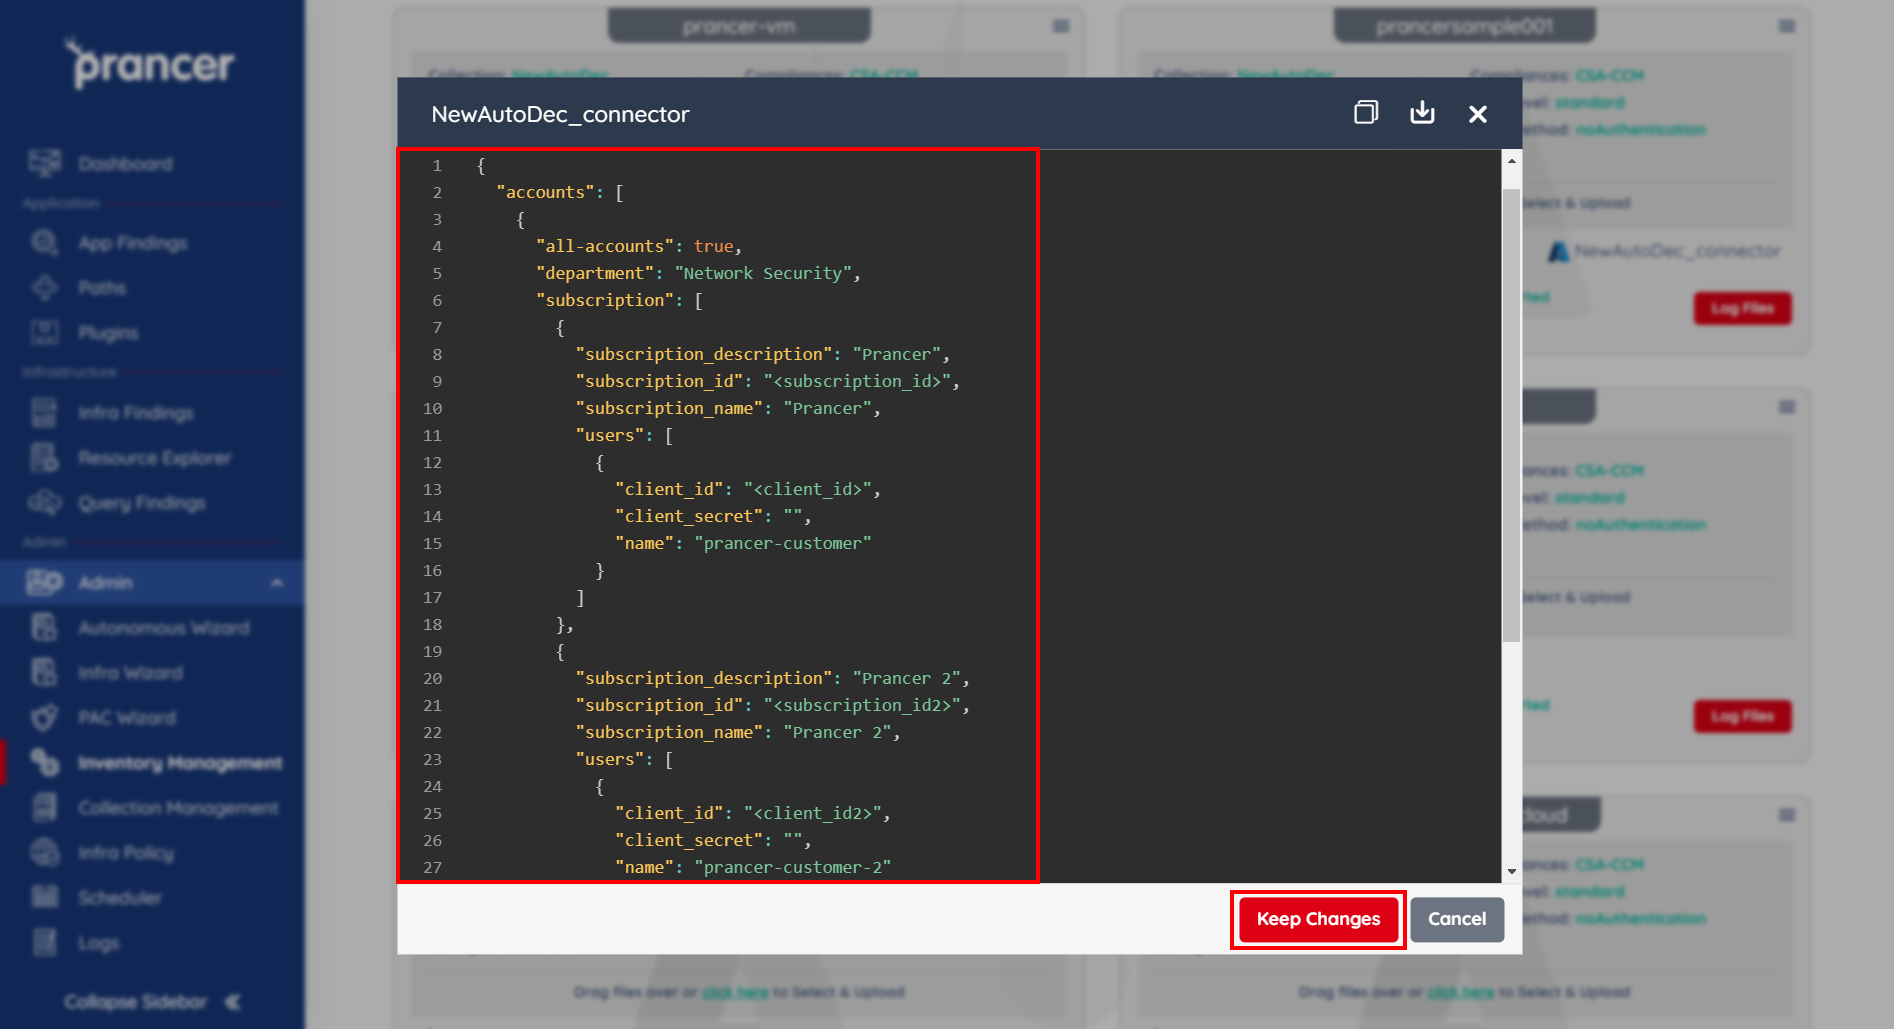1894x1029 pixels.
Task: Click "prancer-customer-2" value on line 27
Action: (x=793, y=867)
